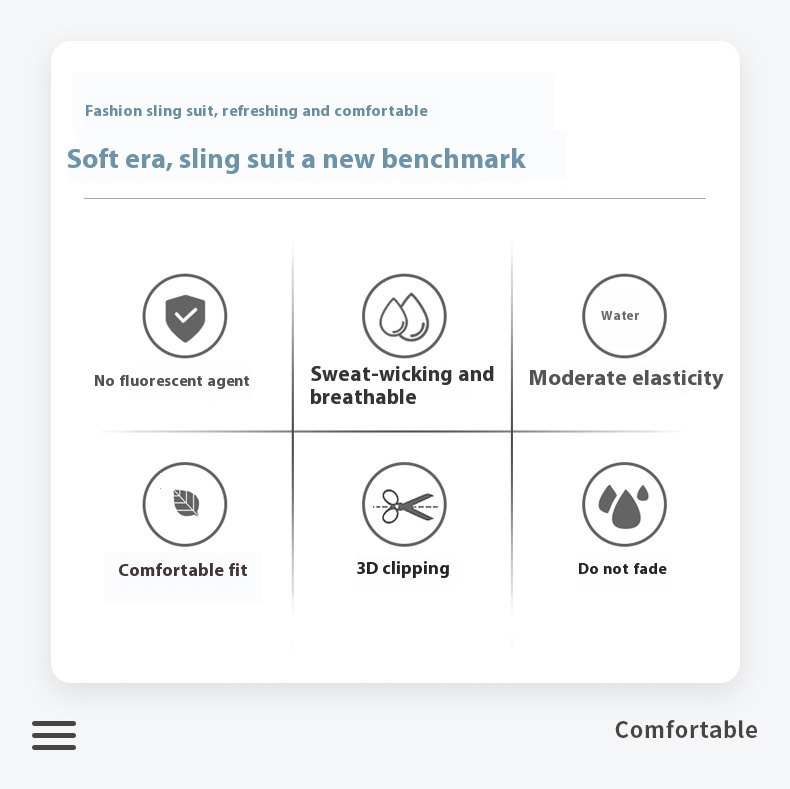This screenshot has height=789, width=790.
Task: Click the "Comfortable" text at bottom right
Action: [686, 730]
